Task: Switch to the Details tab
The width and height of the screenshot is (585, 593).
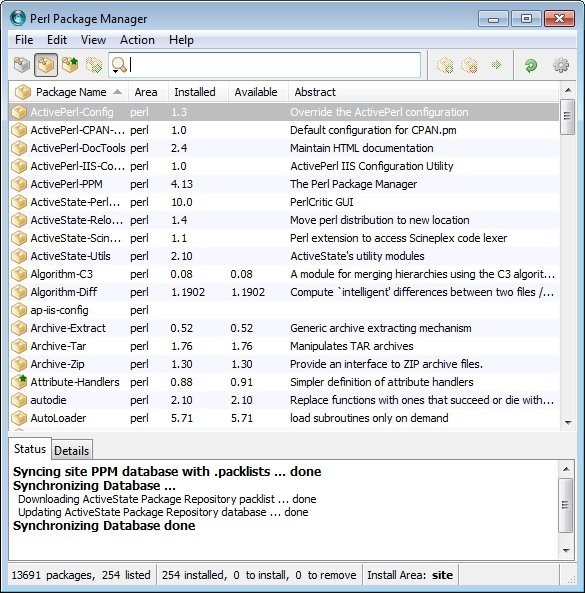Action: pos(71,450)
